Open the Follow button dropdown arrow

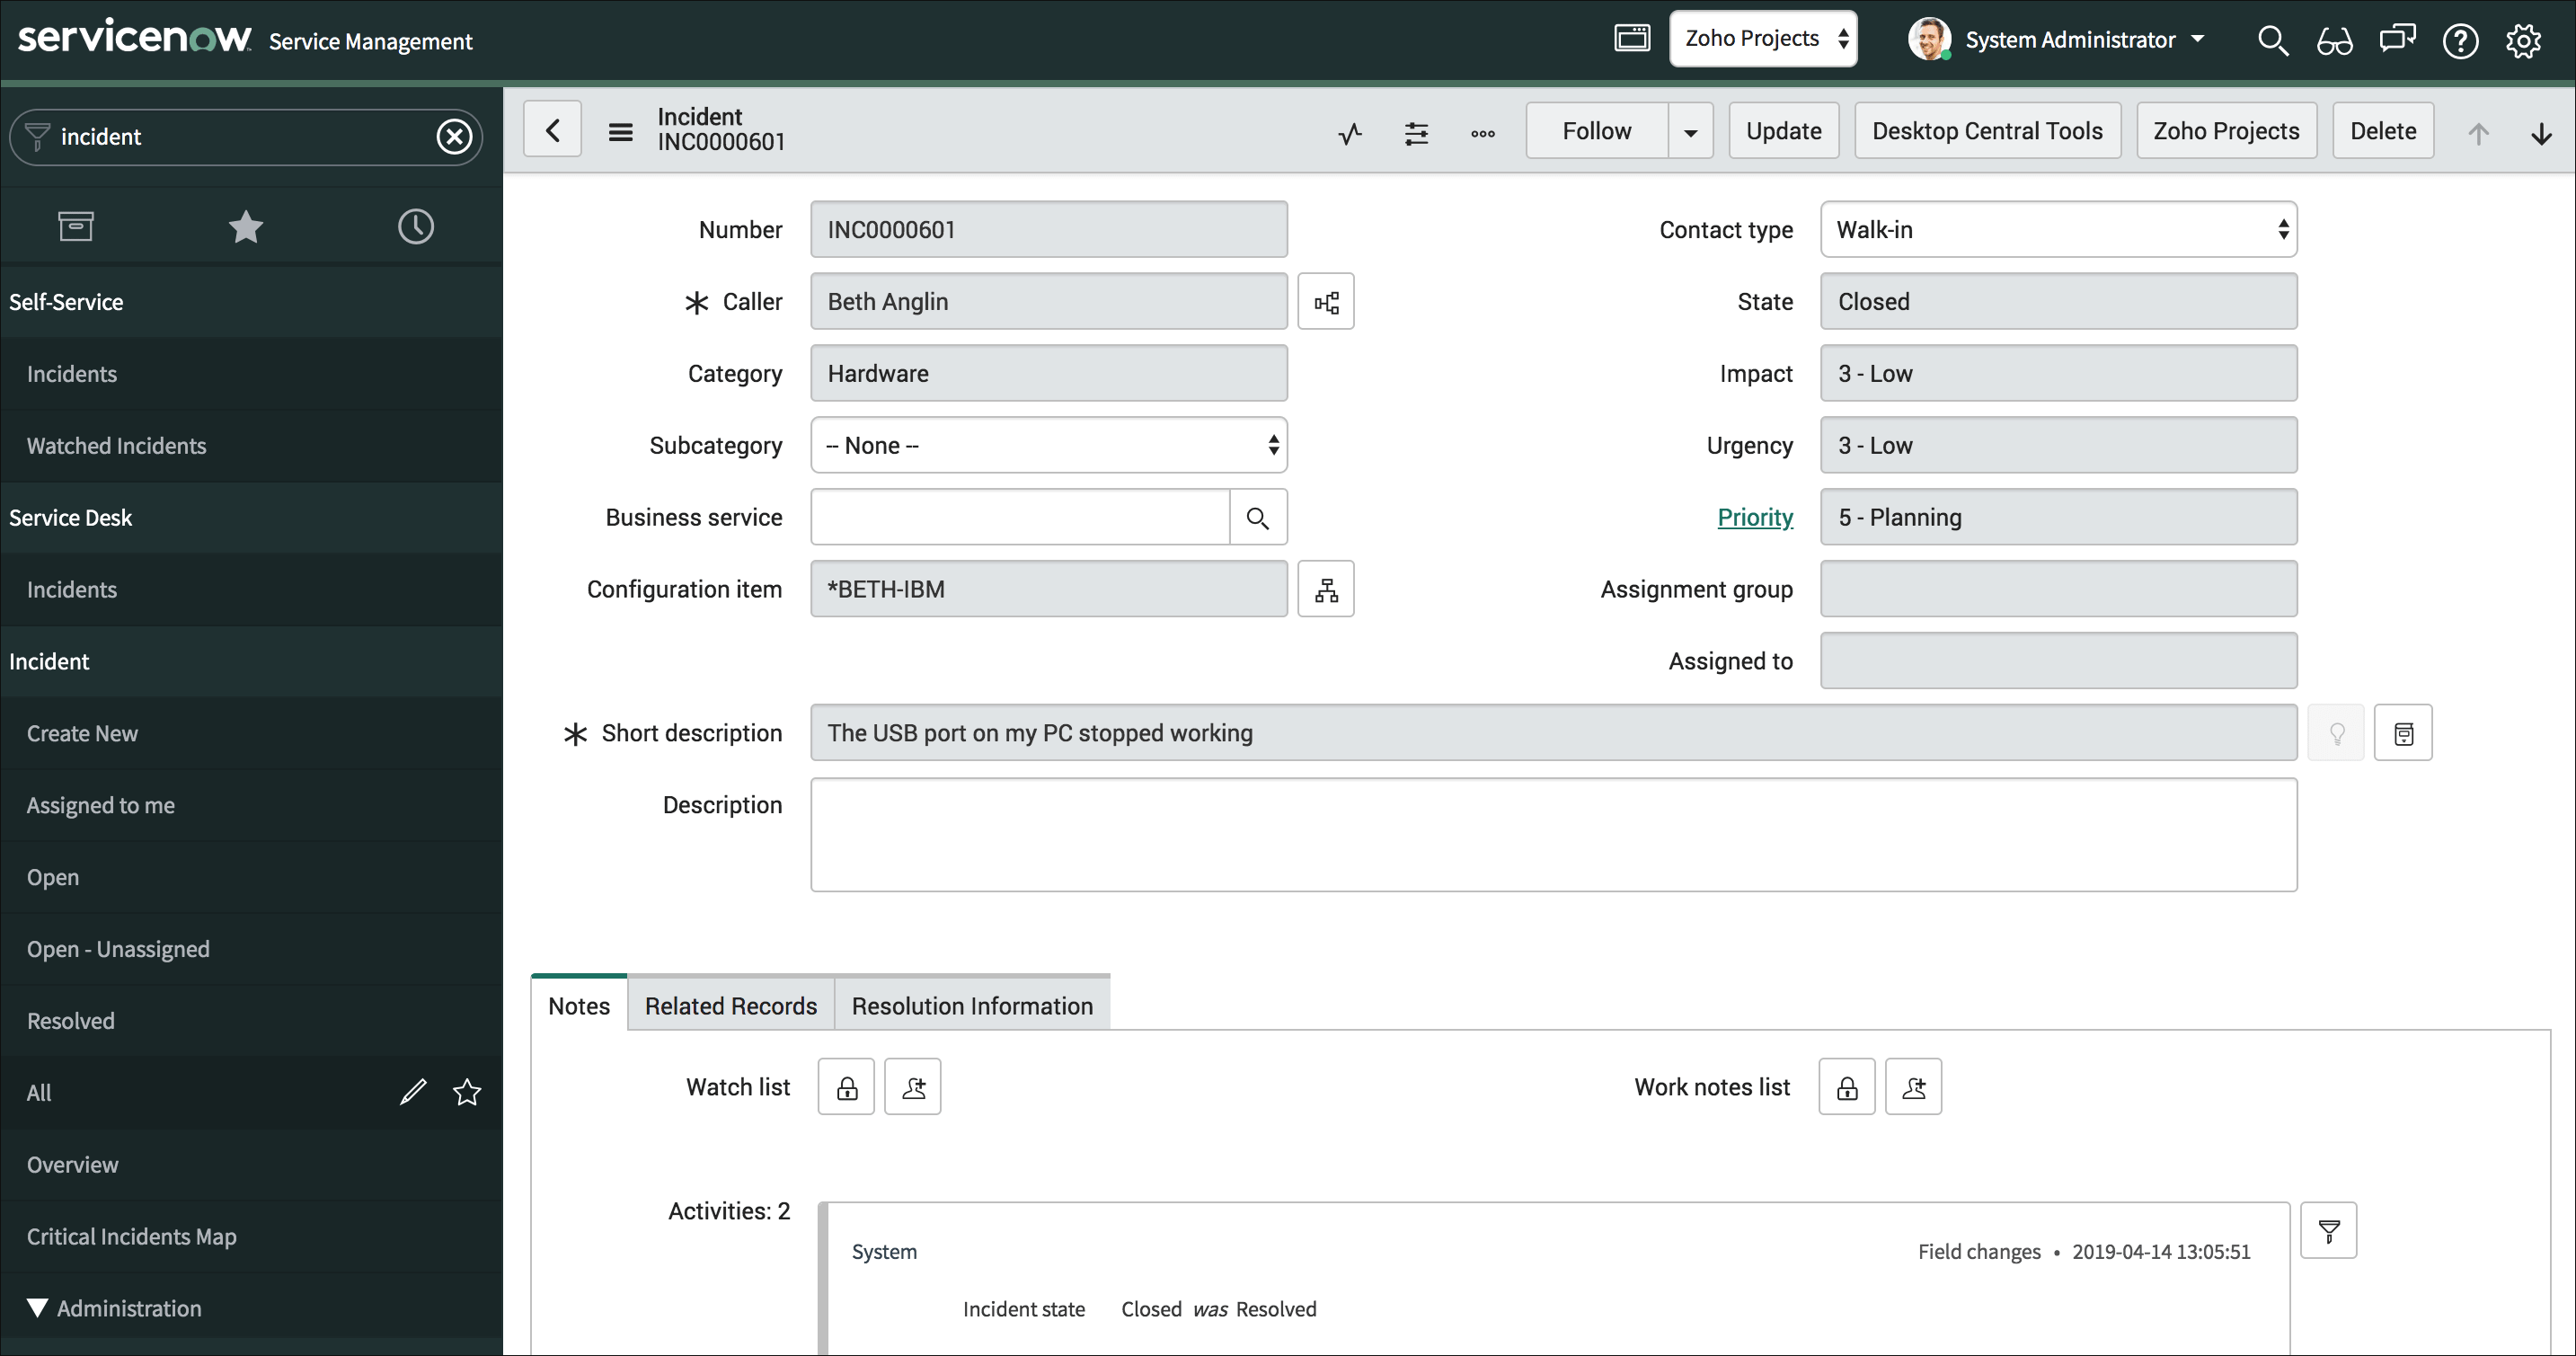pos(1690,132)
